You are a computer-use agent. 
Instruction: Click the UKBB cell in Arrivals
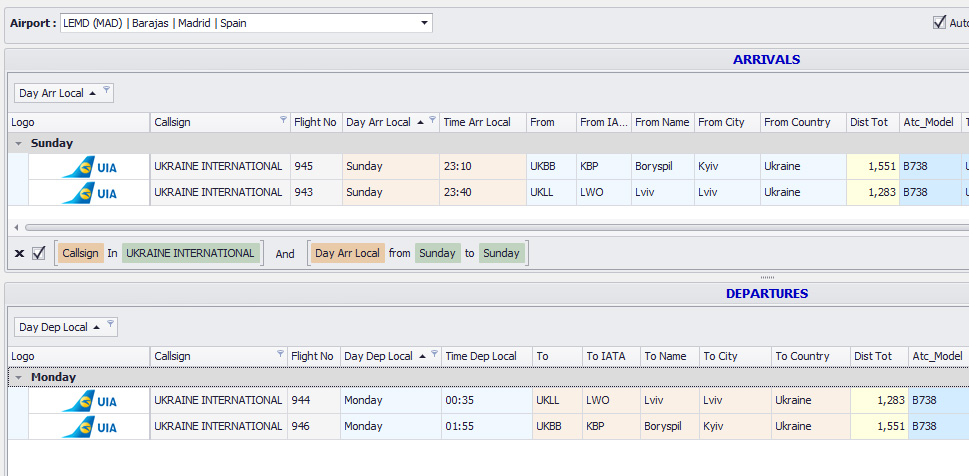click(551, 166)
